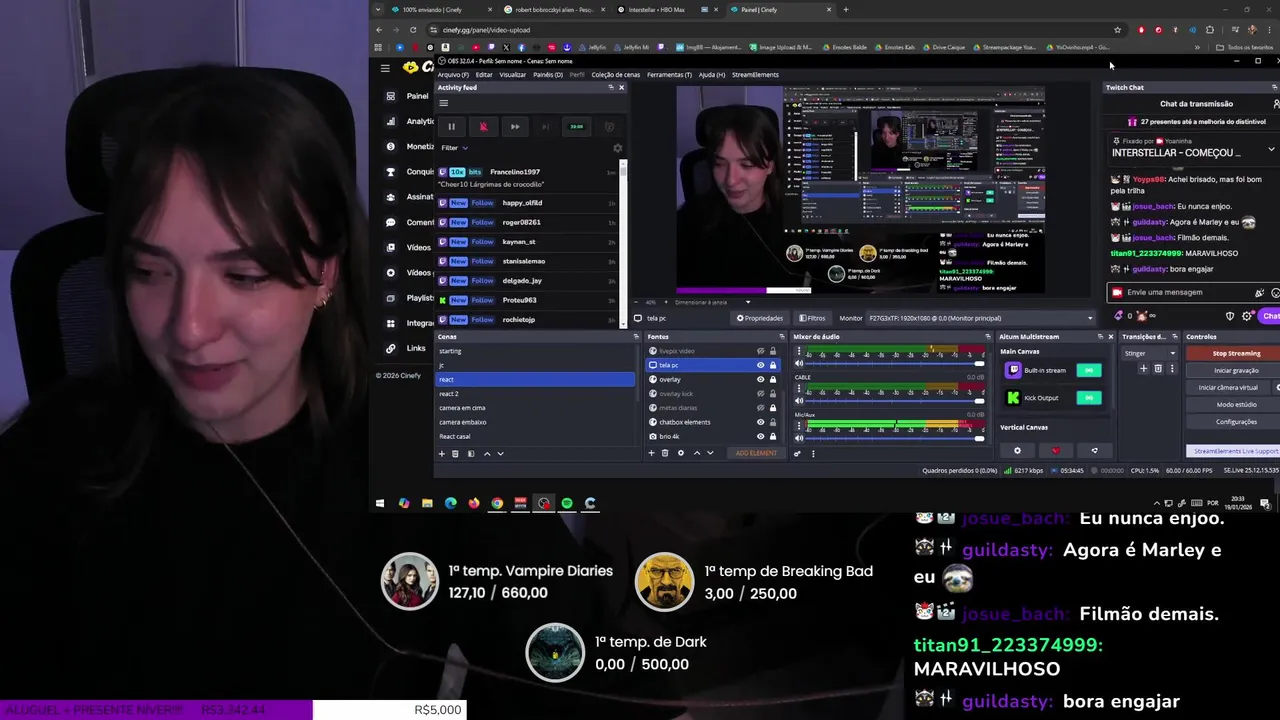Unlock the tela pc source lock

click(x=772, y=365)
